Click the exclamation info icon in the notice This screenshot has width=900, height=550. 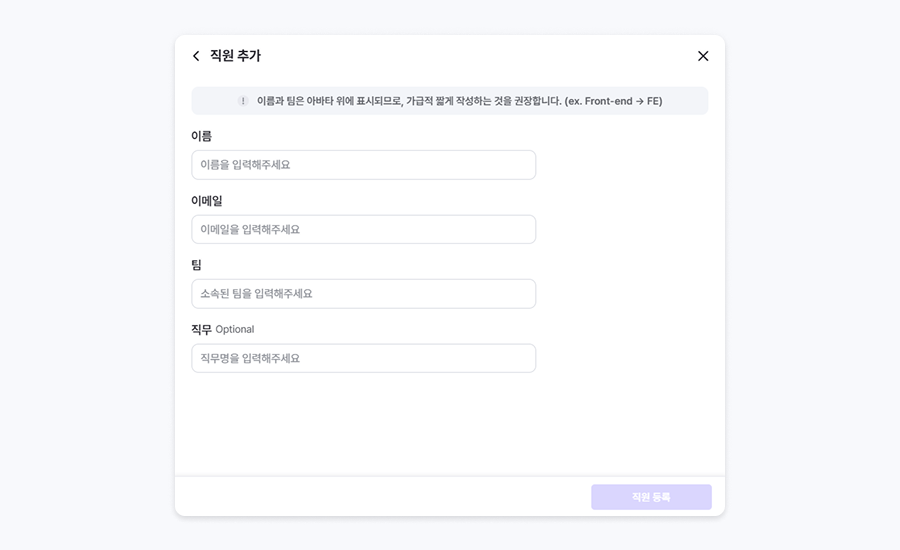pos(243,101)
